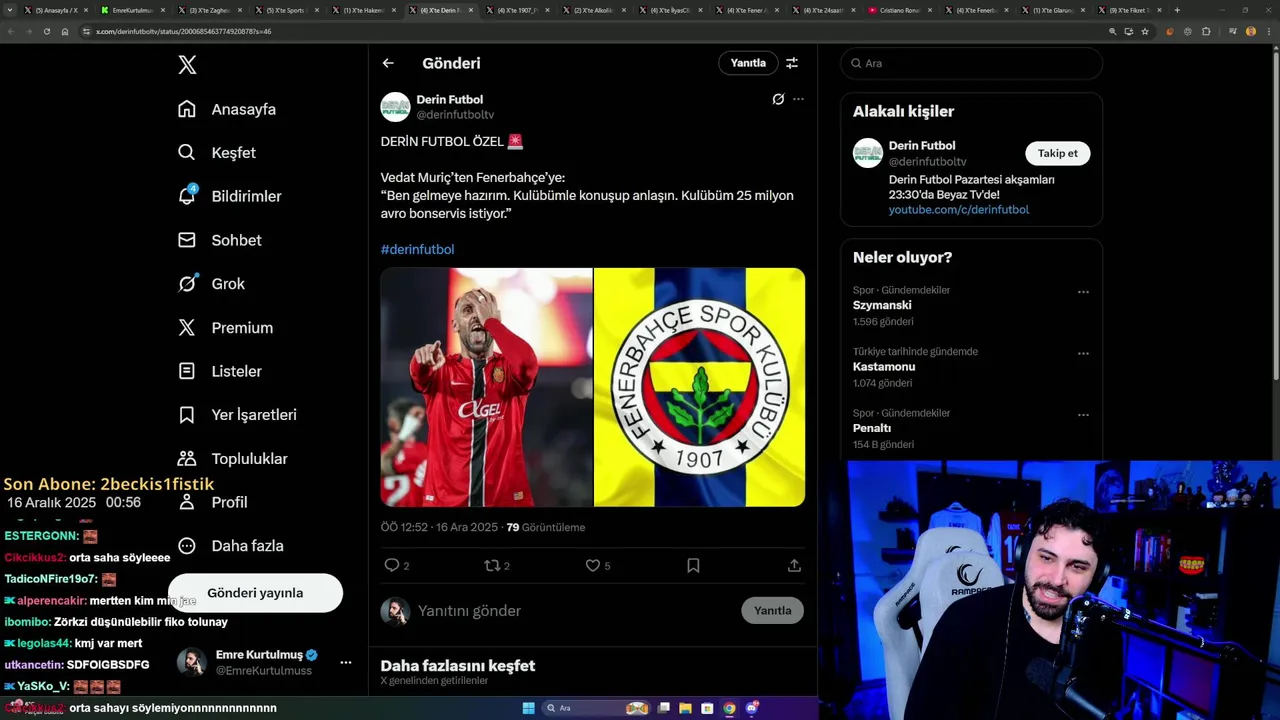Open Microsoft Store from taskbar

click(x=707, y=708)
